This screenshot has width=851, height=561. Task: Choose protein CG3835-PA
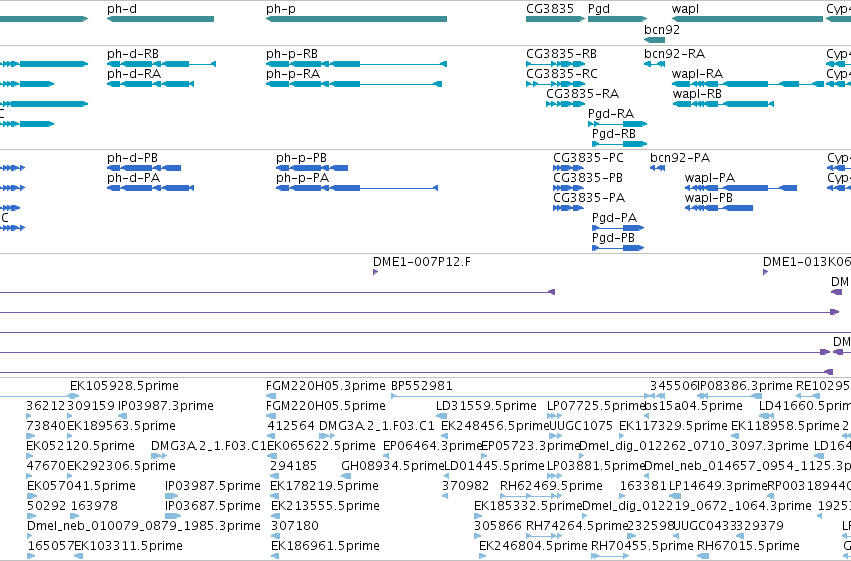coord(568,208)
